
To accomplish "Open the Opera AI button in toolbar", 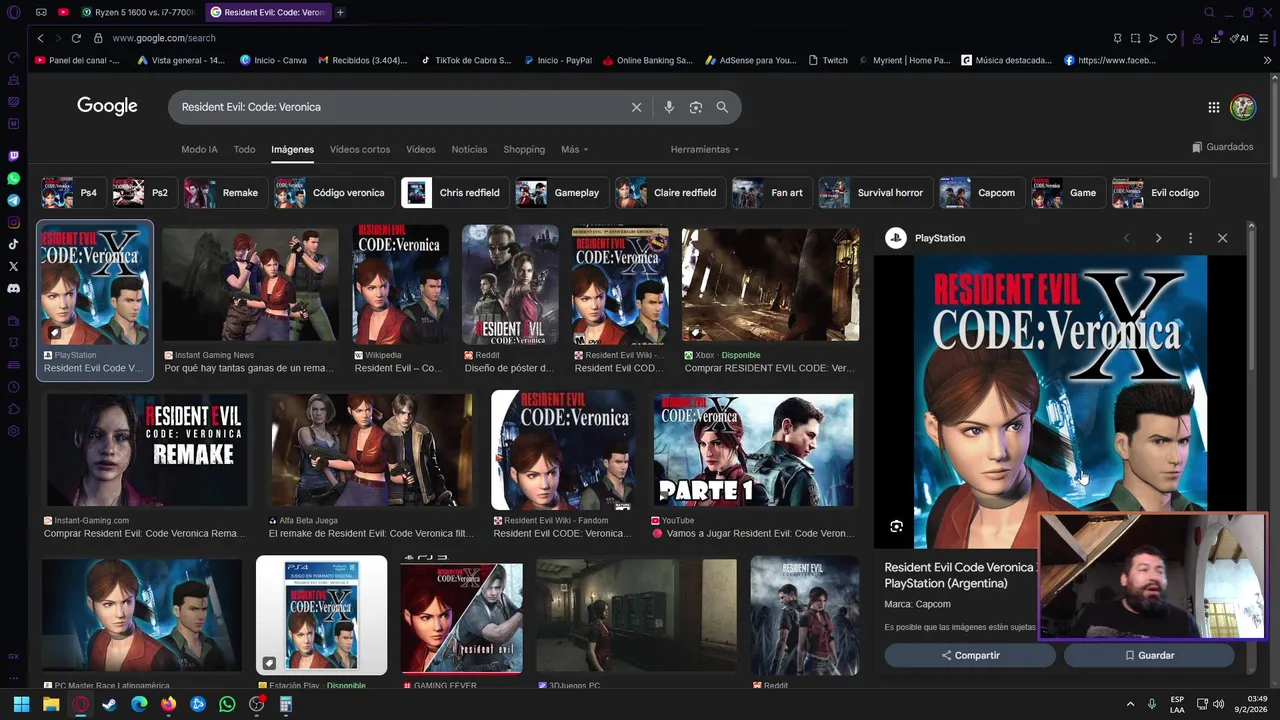I will click(x=1240, y=38).
